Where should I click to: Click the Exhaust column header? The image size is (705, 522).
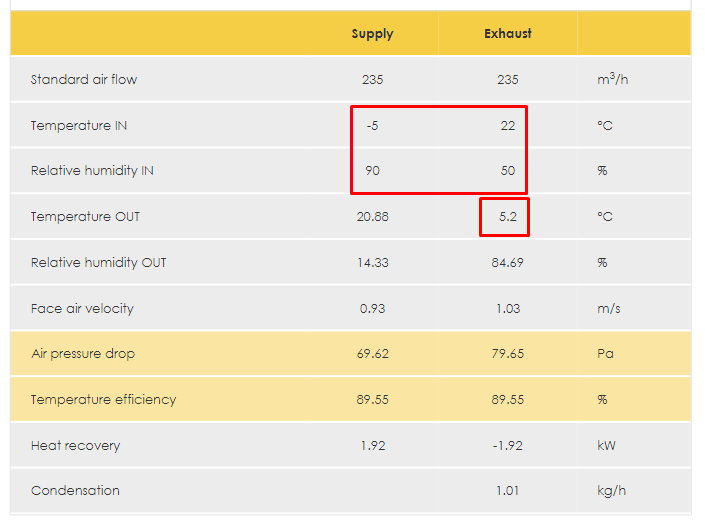pyautogui.click(x=508, y=33)
